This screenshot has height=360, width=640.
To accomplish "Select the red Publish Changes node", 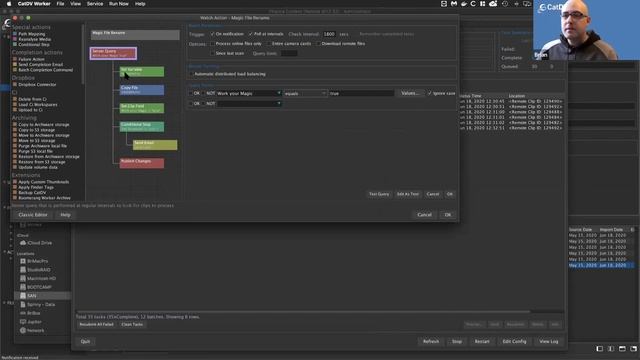I will pos(142,163).
